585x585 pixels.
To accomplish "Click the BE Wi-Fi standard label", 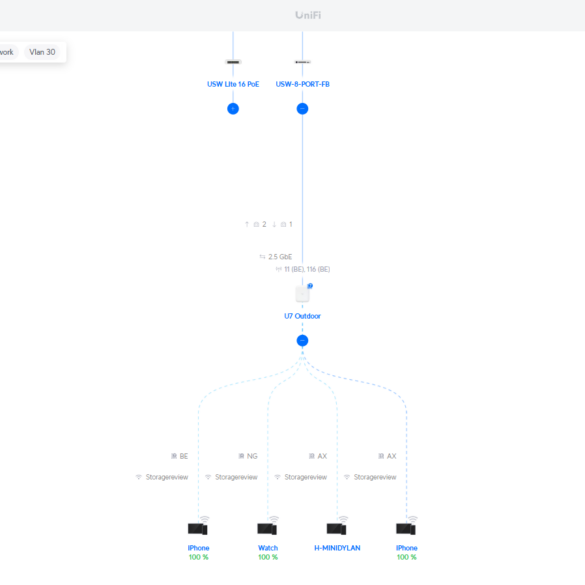I will tap(179, 456).
